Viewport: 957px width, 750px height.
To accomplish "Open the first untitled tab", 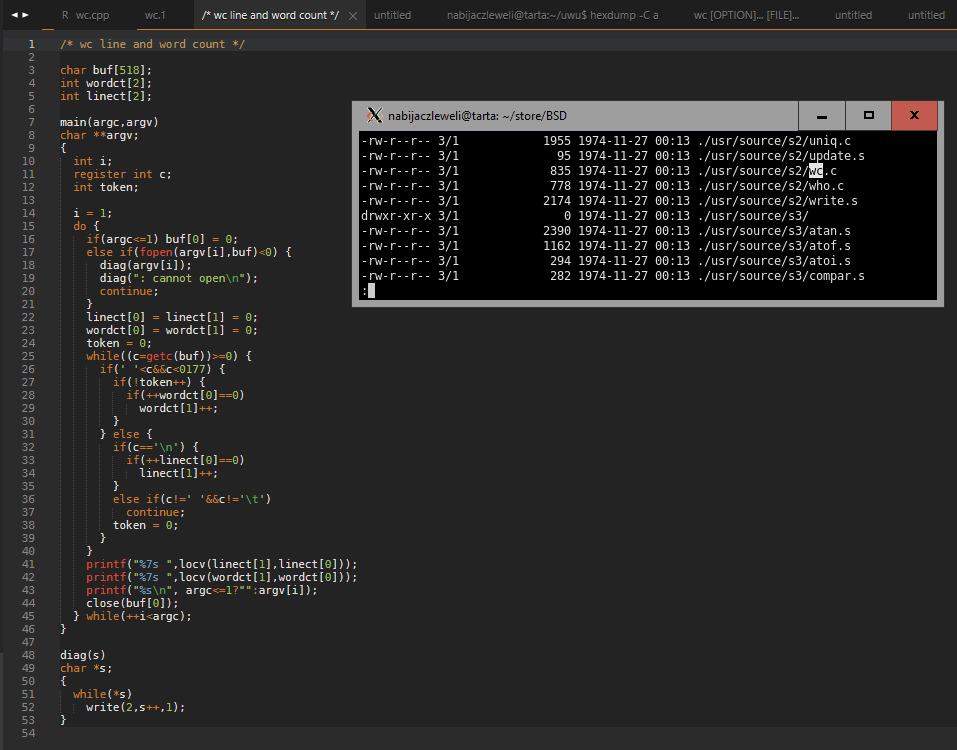I will (392, 15).
